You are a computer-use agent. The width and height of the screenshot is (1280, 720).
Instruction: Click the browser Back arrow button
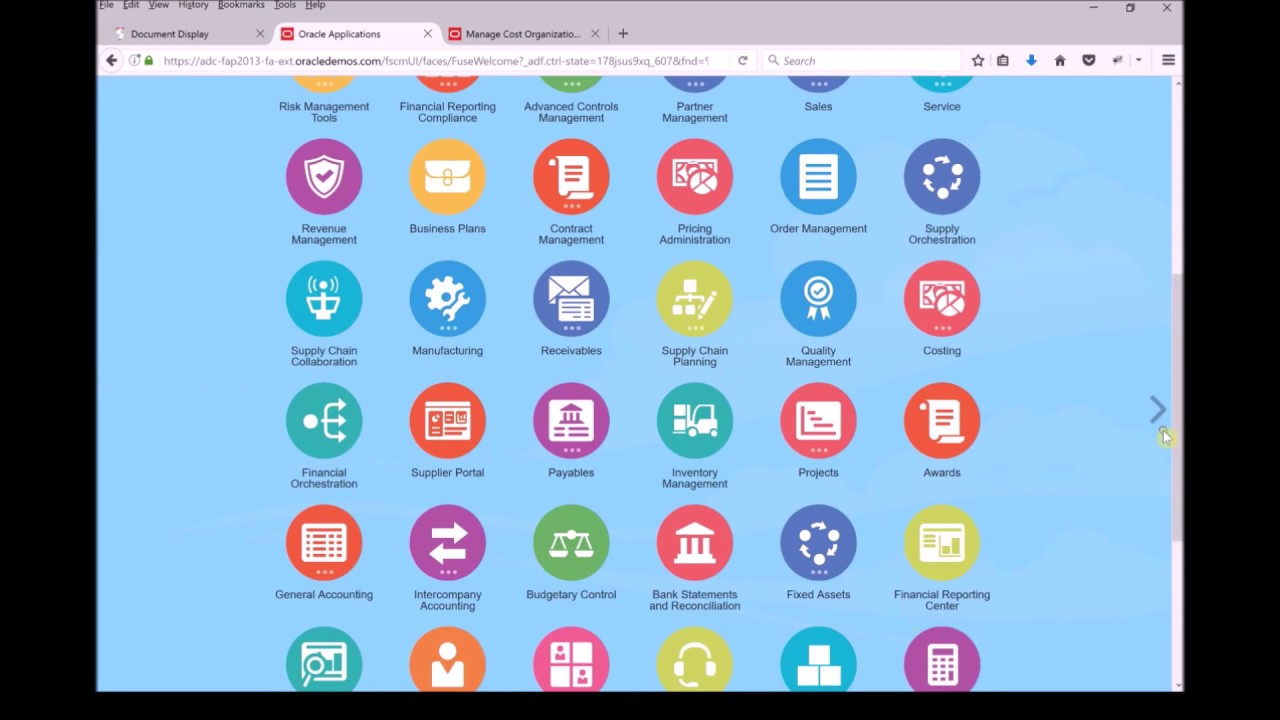click(112, 61)
